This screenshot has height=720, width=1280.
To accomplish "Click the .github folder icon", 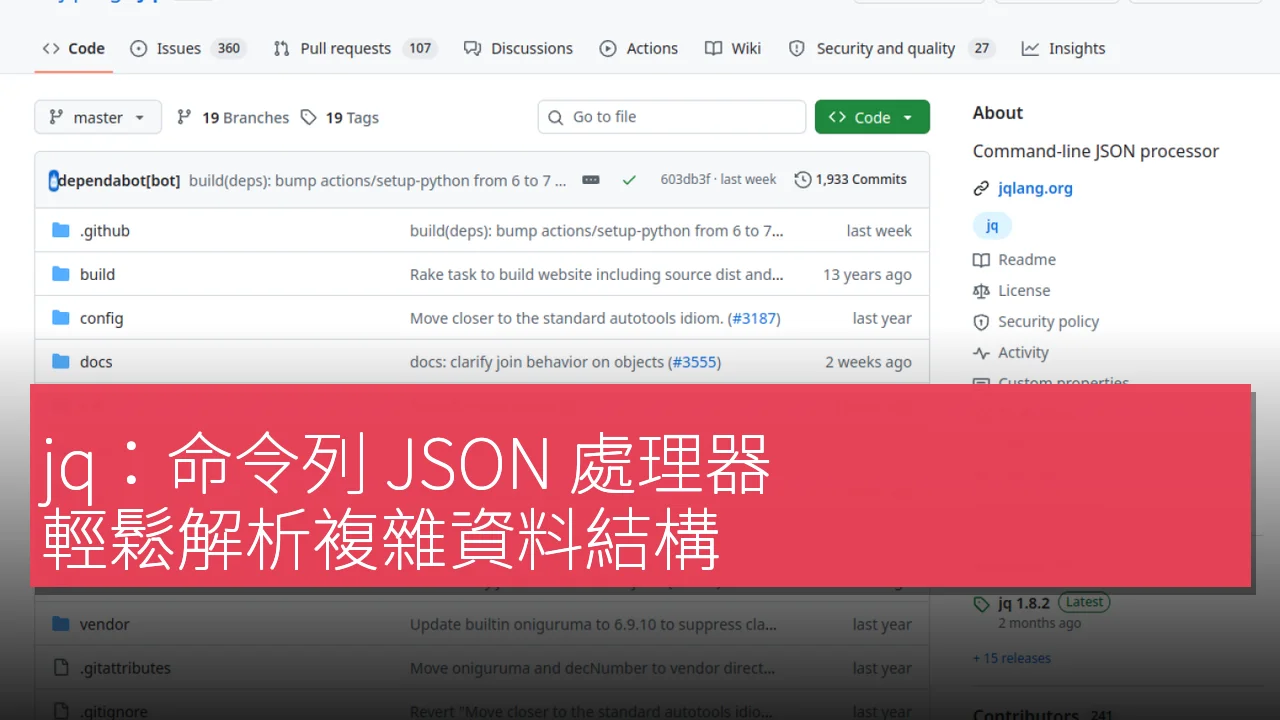I will (61, 230).
